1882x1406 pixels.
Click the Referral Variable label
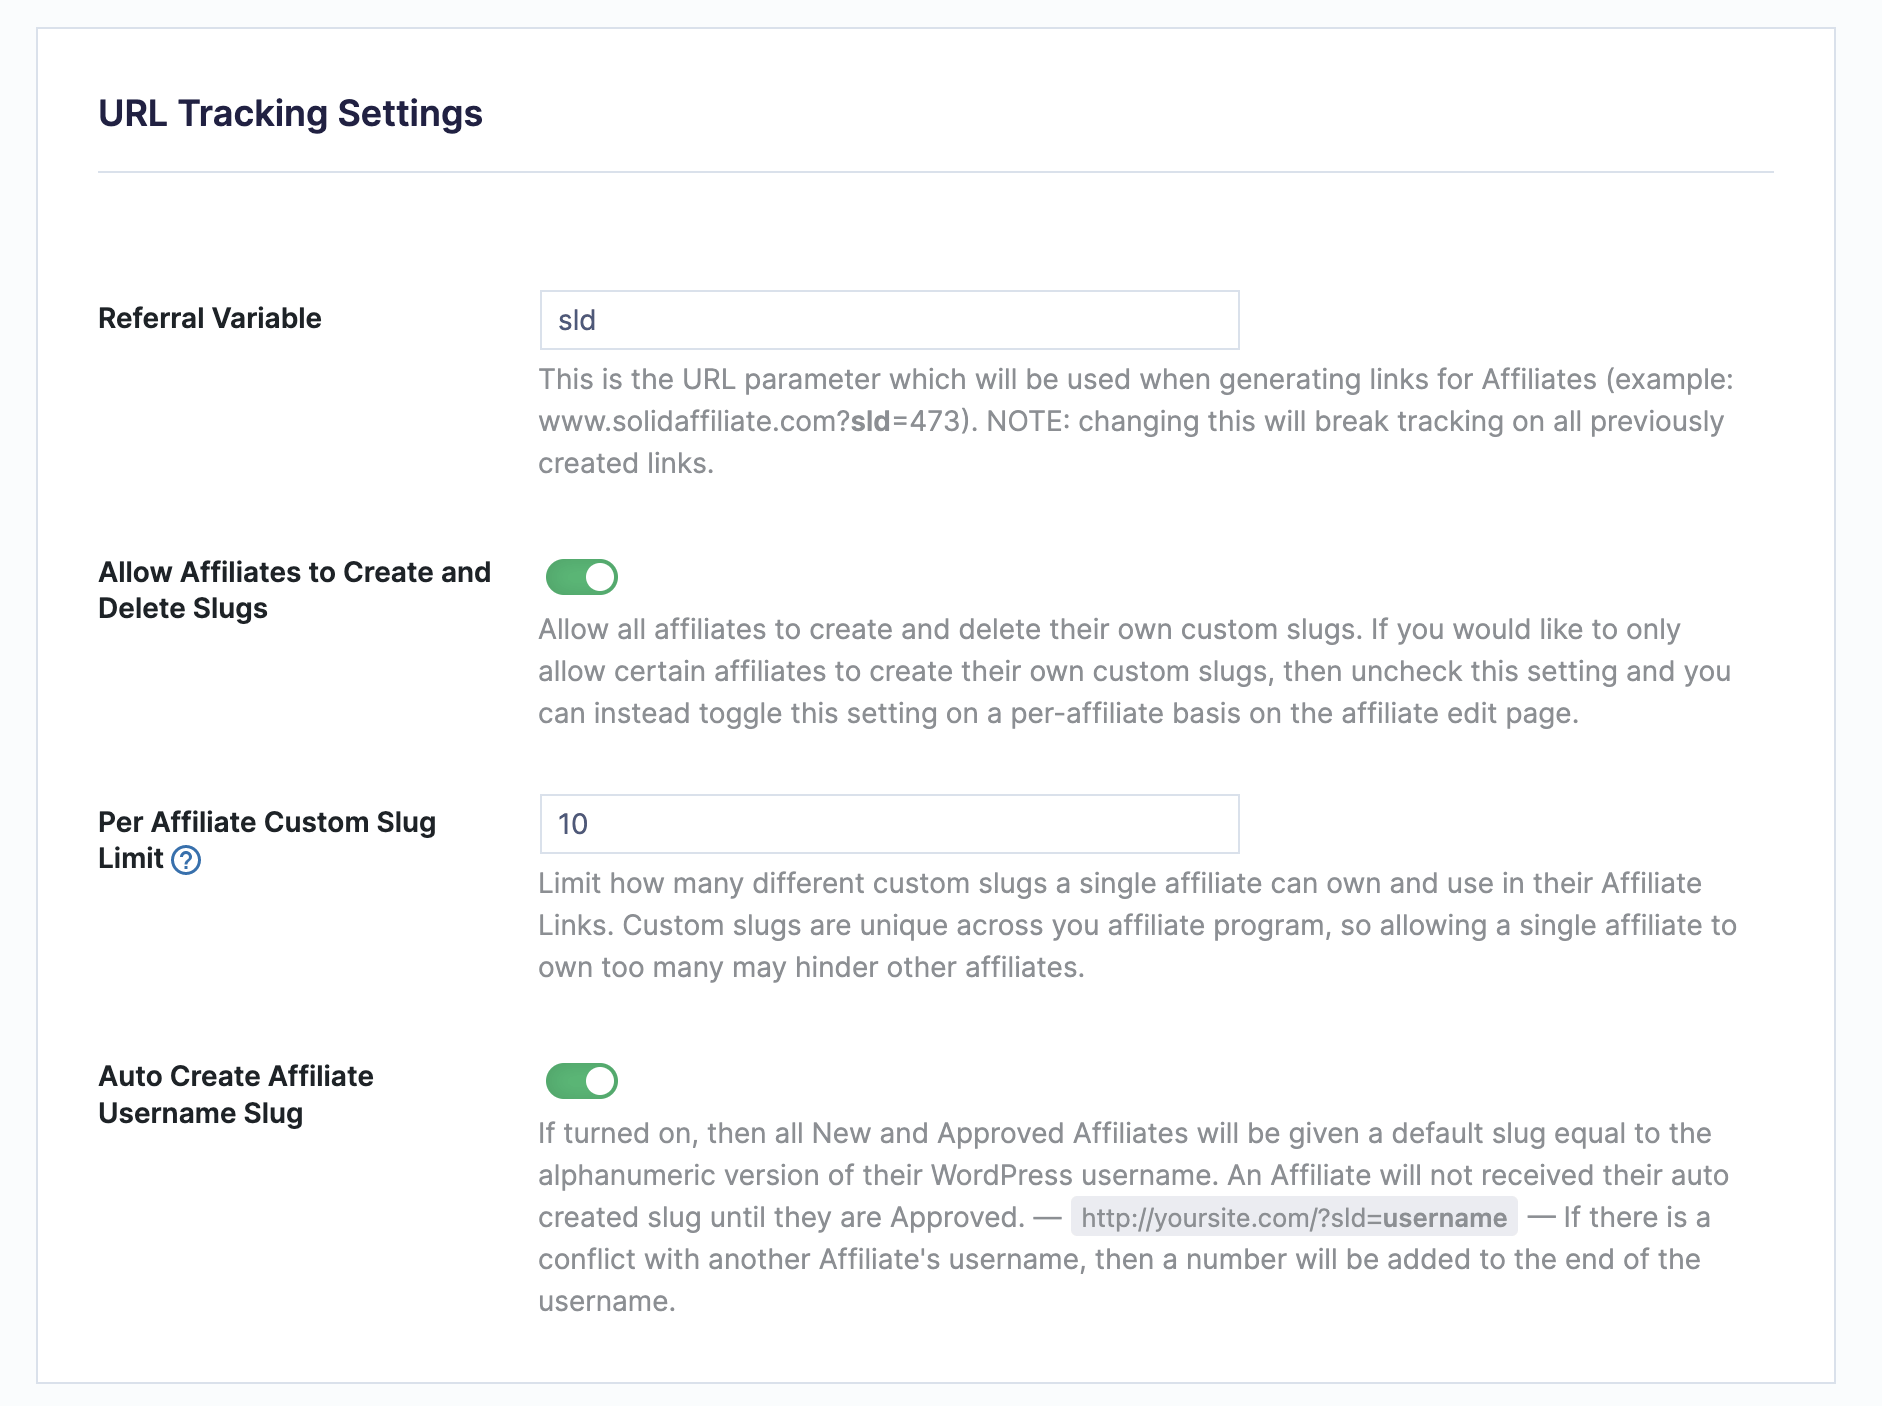coord(209,318)
